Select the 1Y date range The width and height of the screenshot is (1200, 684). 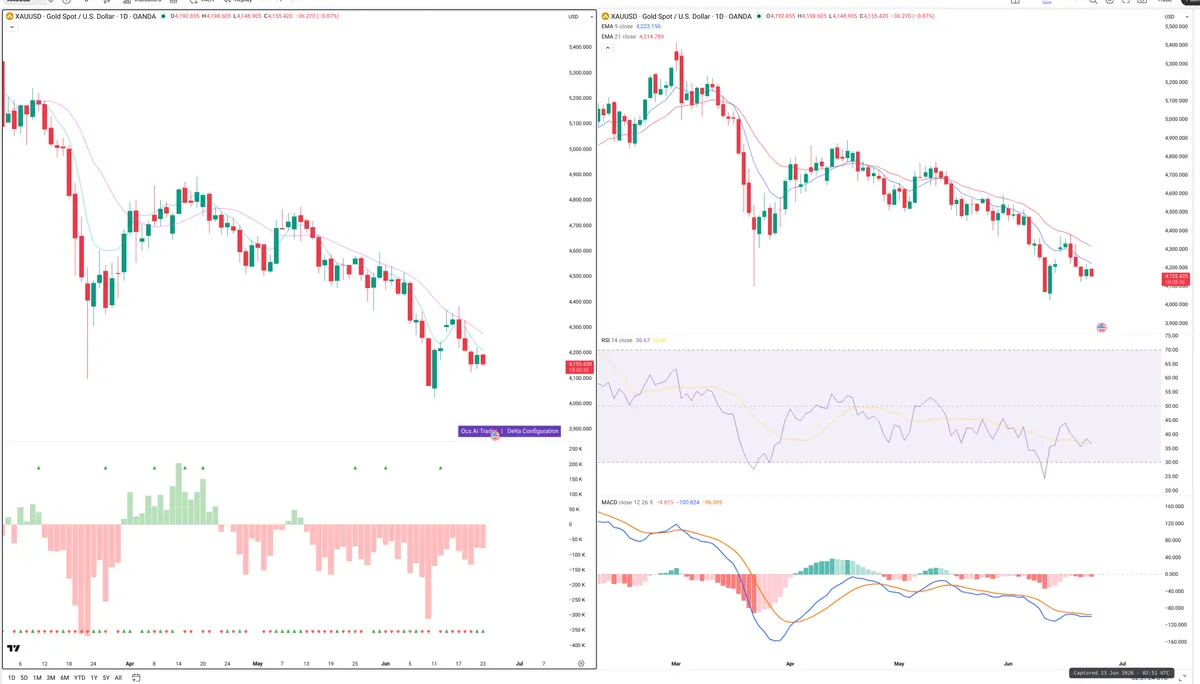(94, 678)
